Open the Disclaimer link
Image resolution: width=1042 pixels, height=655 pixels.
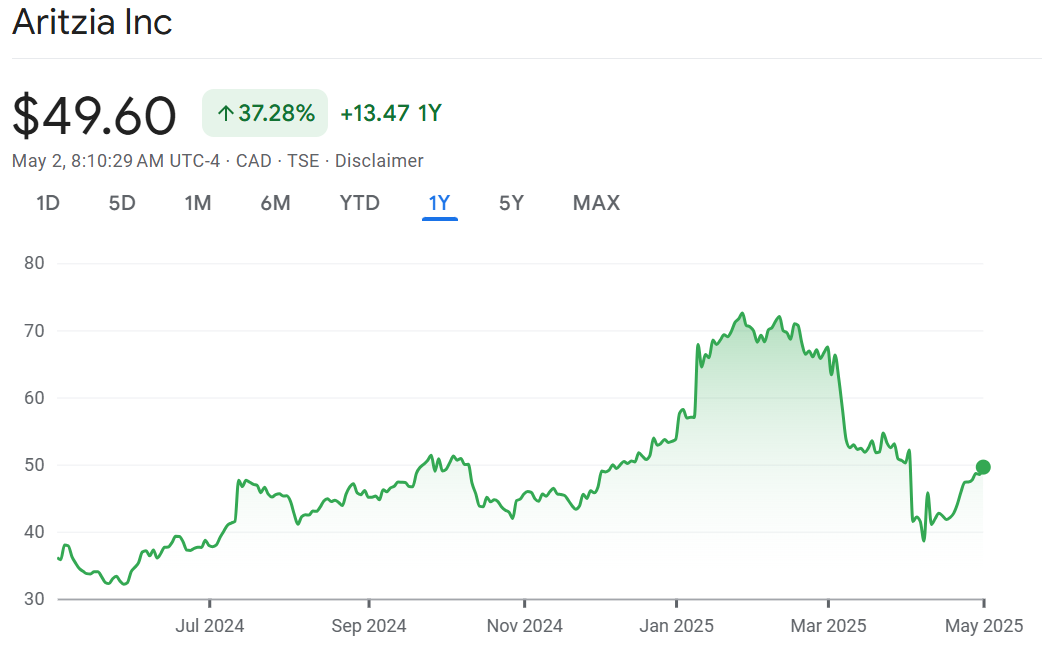pos(379,161)
